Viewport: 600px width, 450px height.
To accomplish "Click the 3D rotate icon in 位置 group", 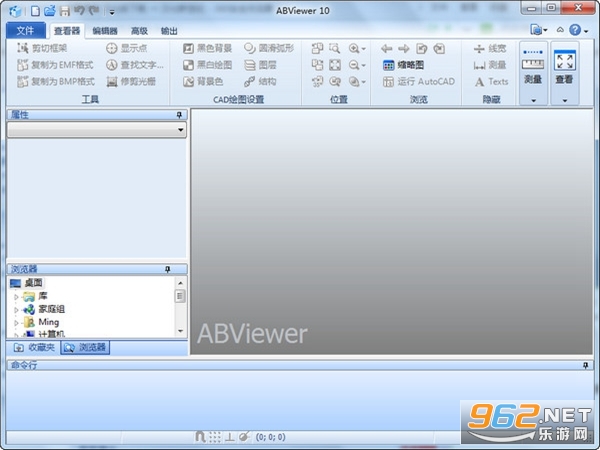I will (x=317, y=82).
